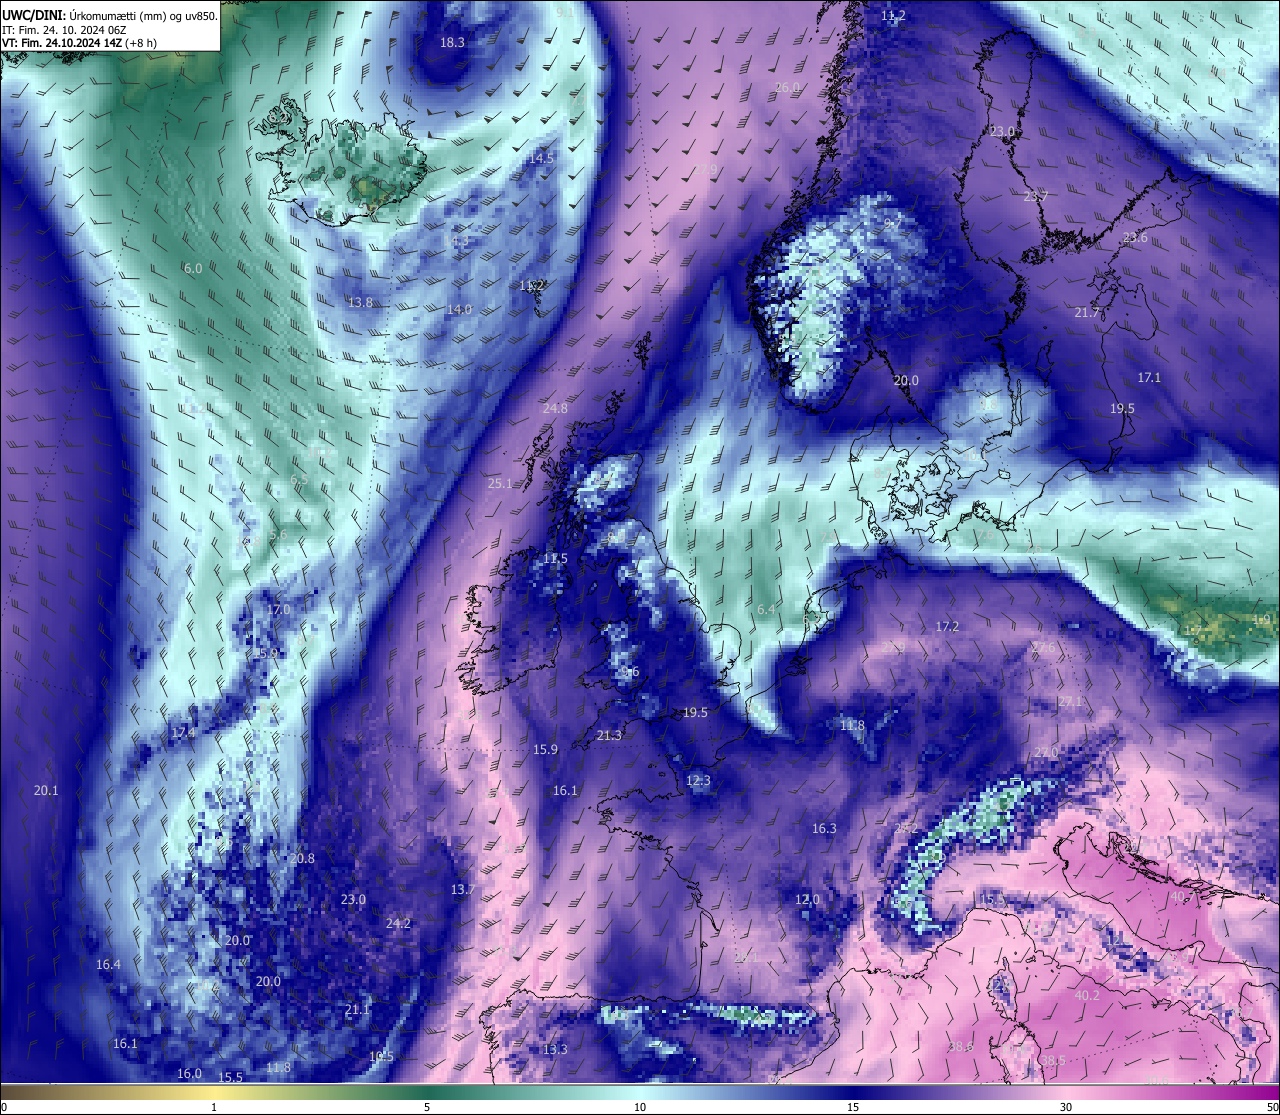
Task: Click the 12.0 value label
Action: (x=807, y=899)
